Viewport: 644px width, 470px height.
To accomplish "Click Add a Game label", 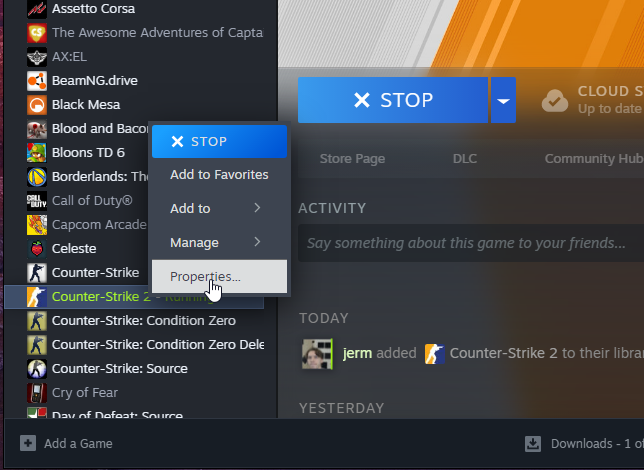I will [x=78, y=444].
